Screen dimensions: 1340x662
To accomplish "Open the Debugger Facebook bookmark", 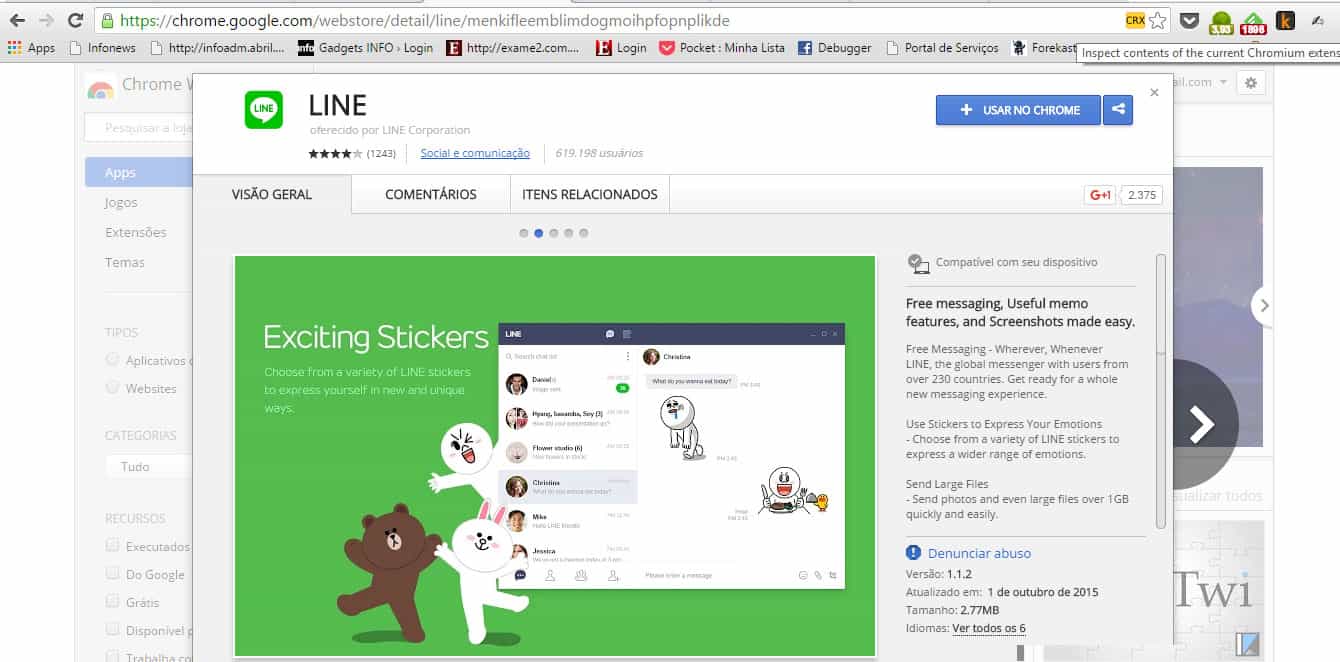I will point(834,47).
